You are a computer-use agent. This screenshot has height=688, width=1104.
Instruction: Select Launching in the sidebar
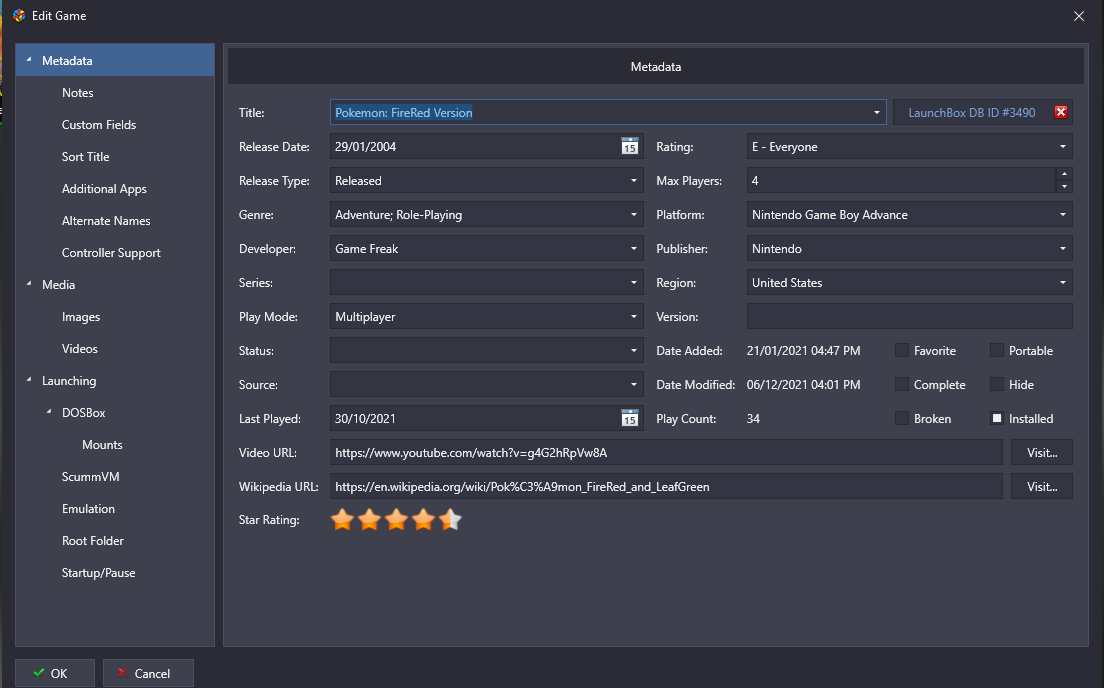[69, 381]
